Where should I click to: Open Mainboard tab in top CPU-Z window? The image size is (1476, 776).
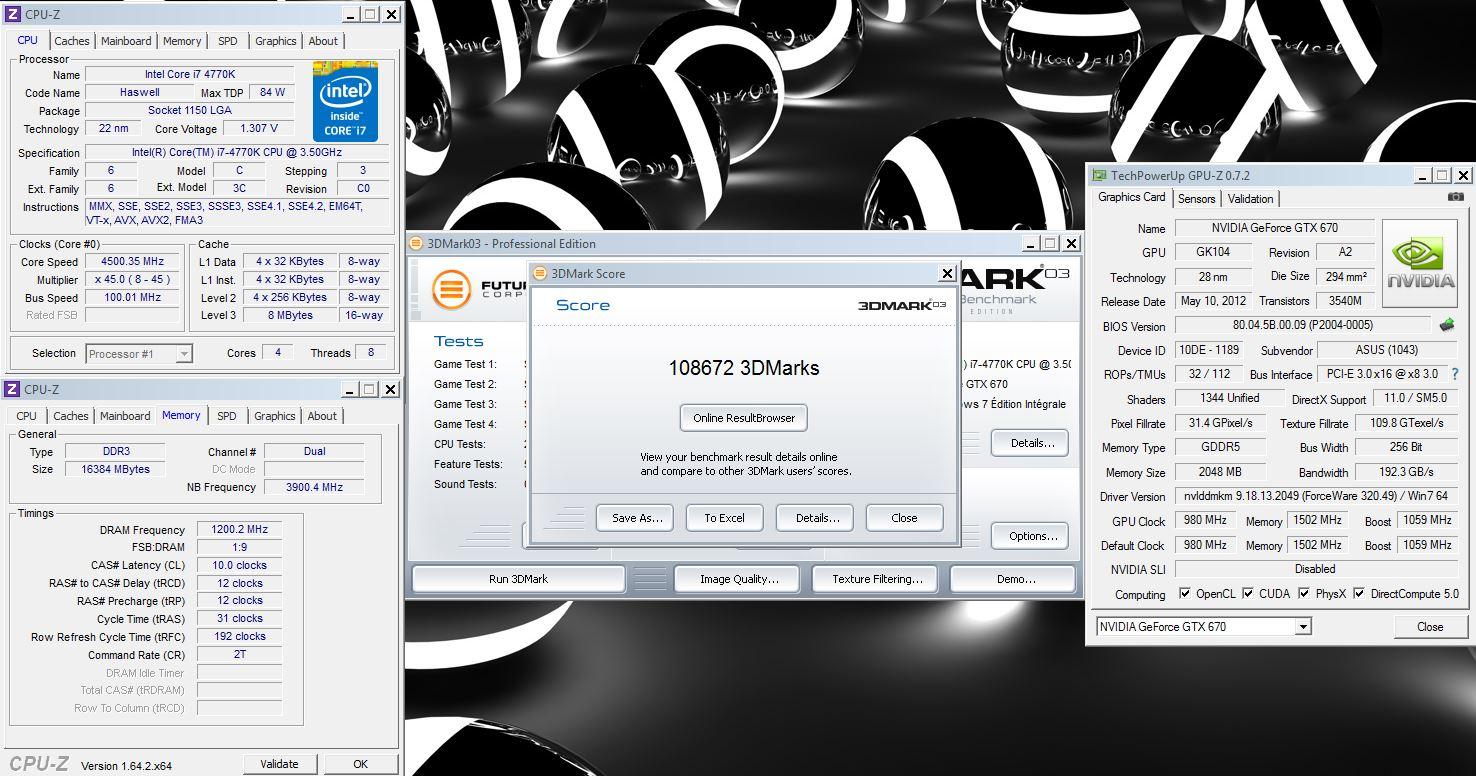pos(126,41)
